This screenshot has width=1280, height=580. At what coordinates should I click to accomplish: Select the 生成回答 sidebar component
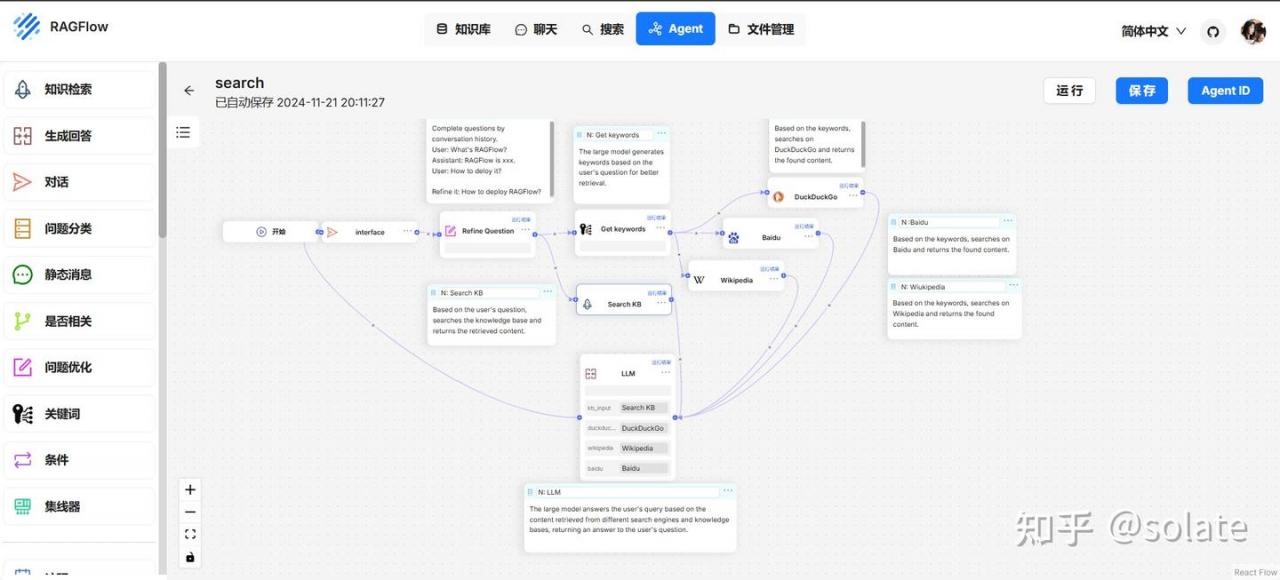click(80, 136)
